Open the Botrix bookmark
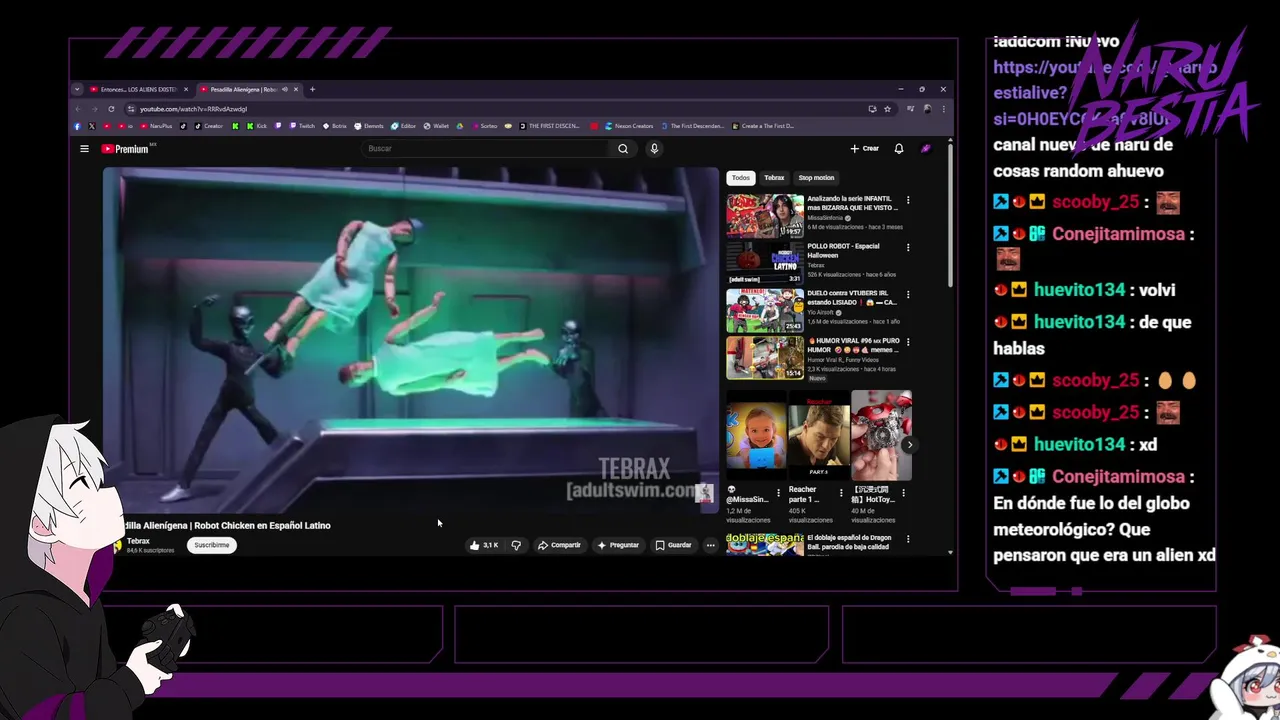 click(x=334, y=126)
